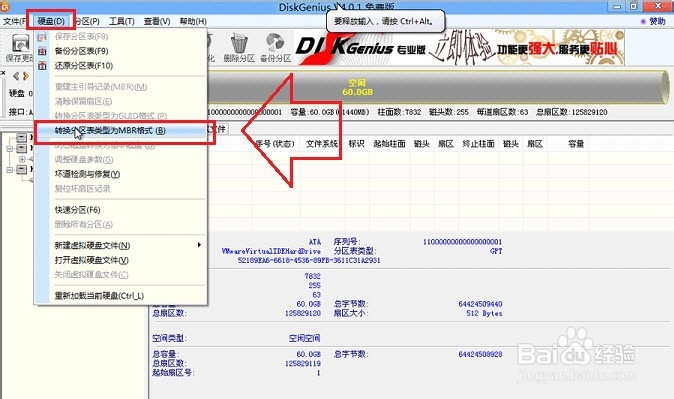Click the 备份分区 toolbar icon
This screenshot has height=399, width=674.
pyautogui.click(x=275, y=48)
